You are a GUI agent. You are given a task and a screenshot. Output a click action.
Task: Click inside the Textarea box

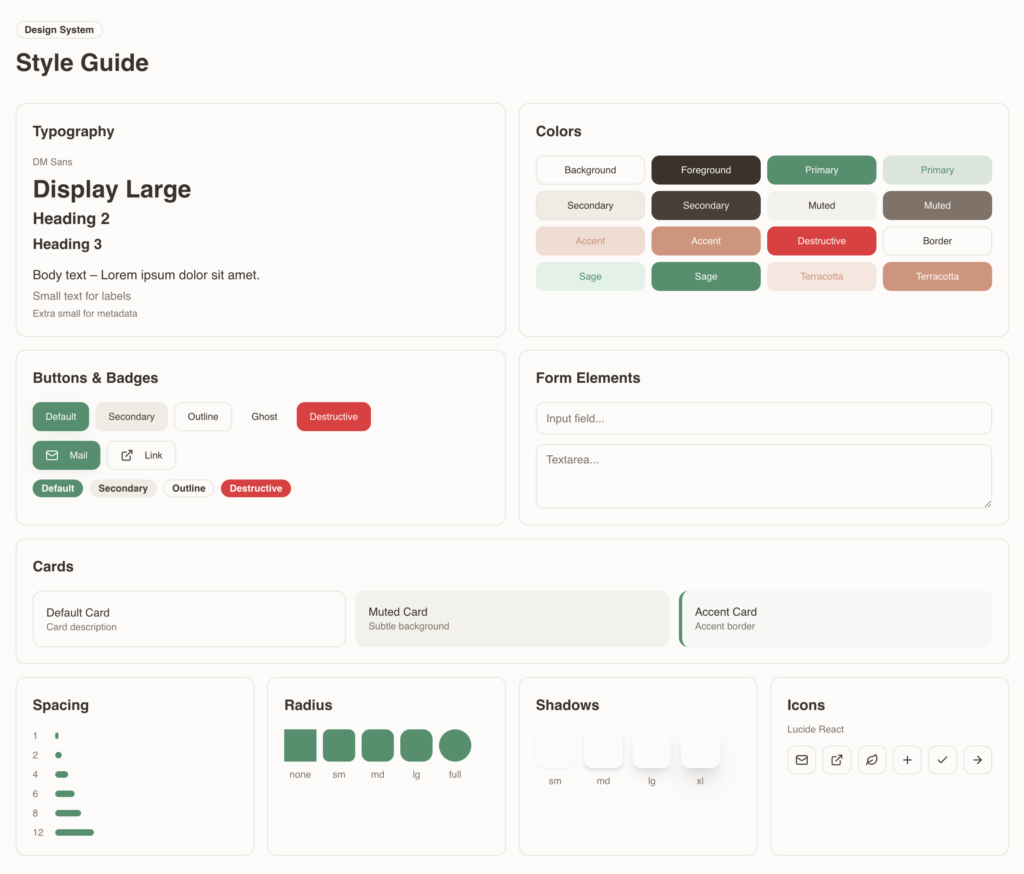pyautogui.click(x=763, y=476)
